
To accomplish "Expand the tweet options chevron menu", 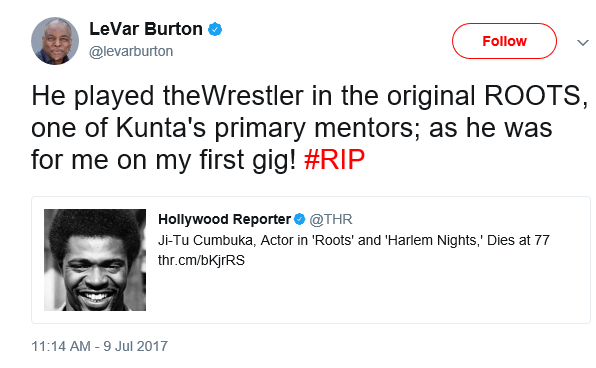I will click(583, 42).
